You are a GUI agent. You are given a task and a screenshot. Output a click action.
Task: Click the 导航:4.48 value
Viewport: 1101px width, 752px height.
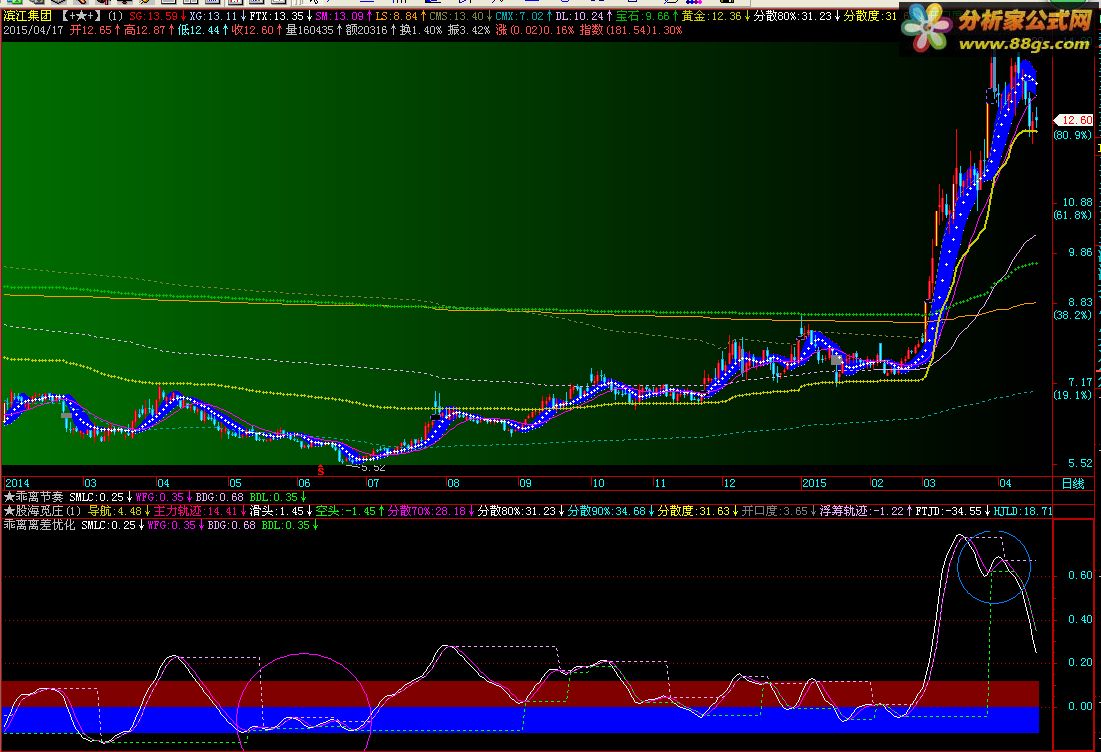click(x=114, y=511)
